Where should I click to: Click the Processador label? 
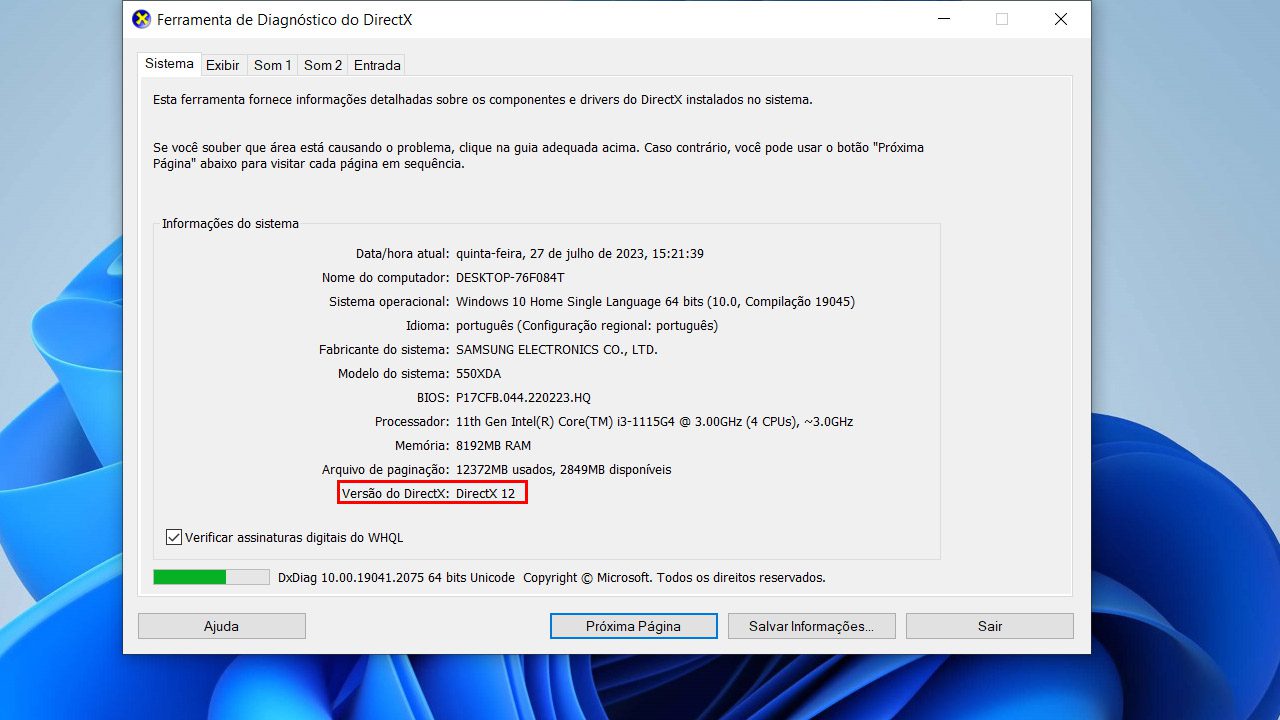click(412, 422)
